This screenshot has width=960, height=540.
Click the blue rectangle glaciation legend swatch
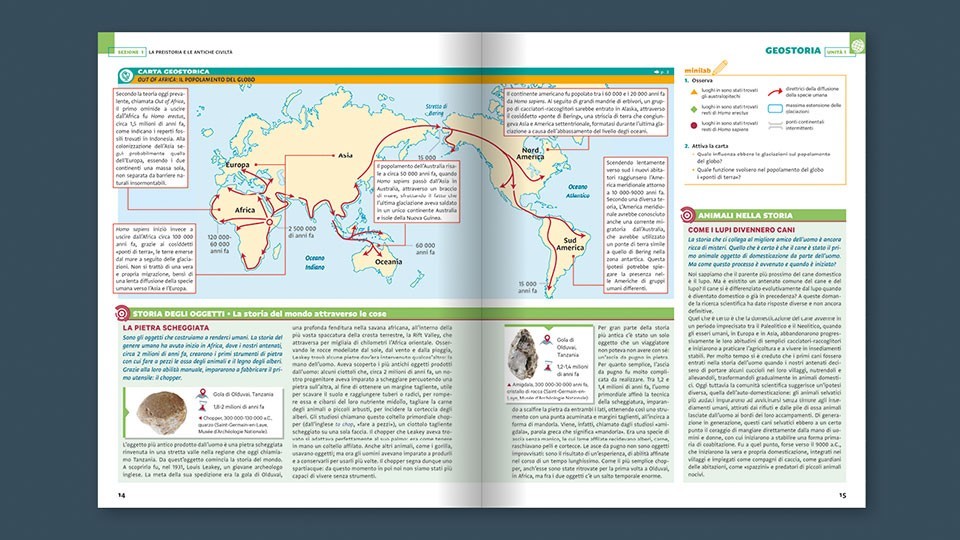click(775, 108)
